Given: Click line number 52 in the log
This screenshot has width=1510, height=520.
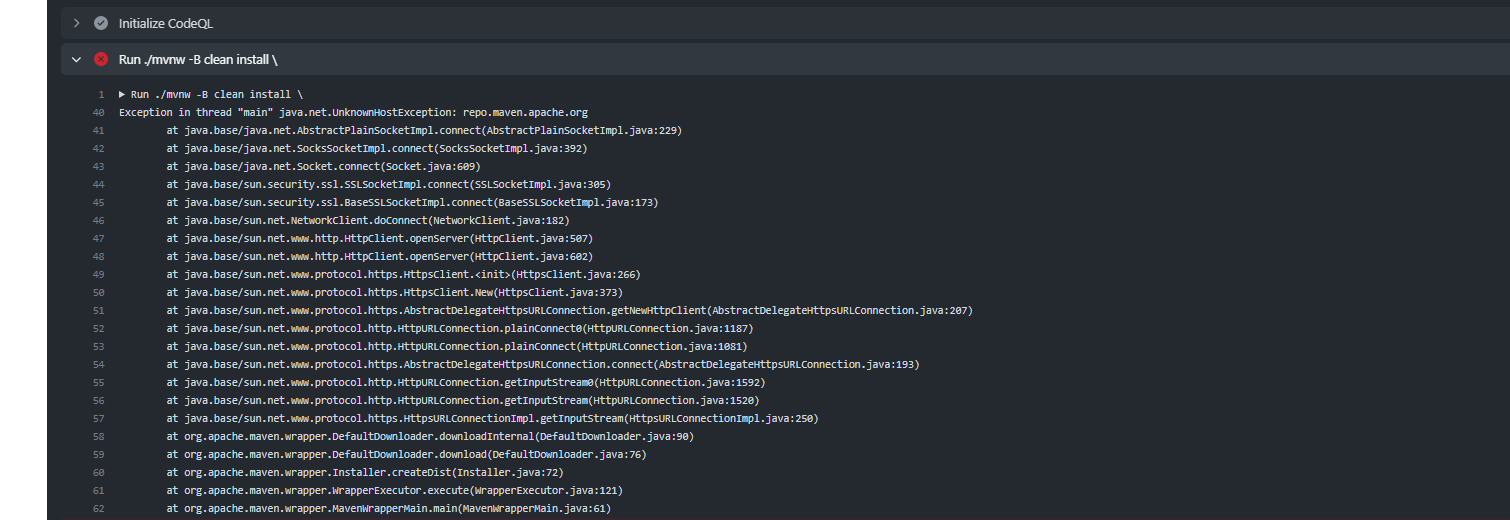Looking at the screenshot, I should point(98,328).
